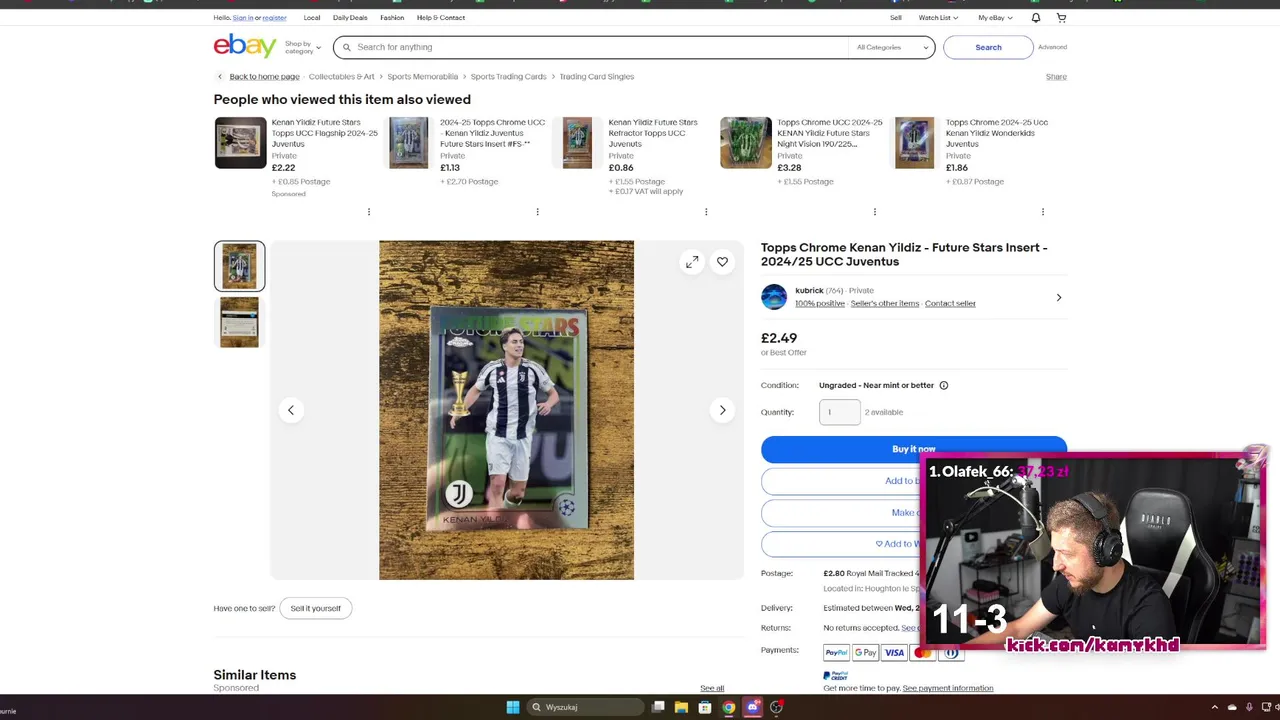The image size is (1280, 720).
Task: Click the register link
Action: 274,17
